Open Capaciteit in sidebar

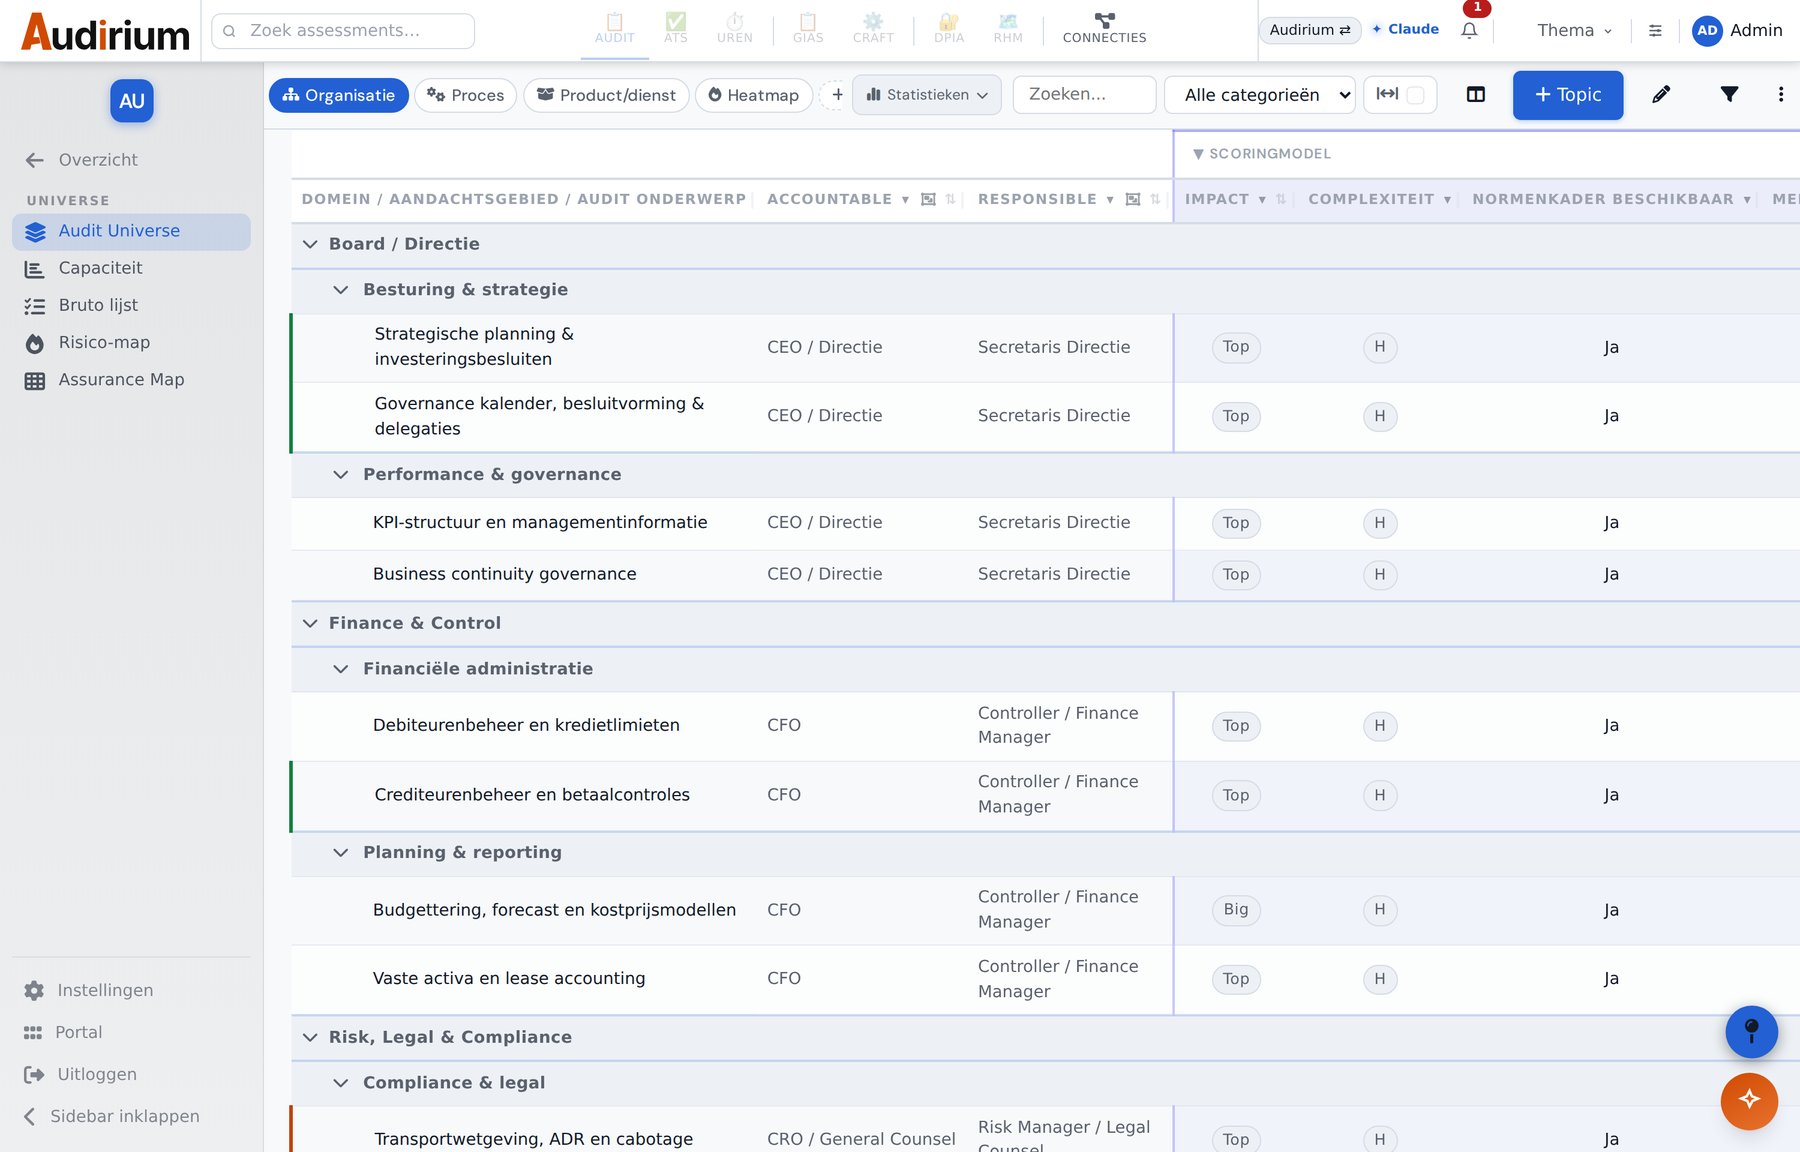pos(131,268)
